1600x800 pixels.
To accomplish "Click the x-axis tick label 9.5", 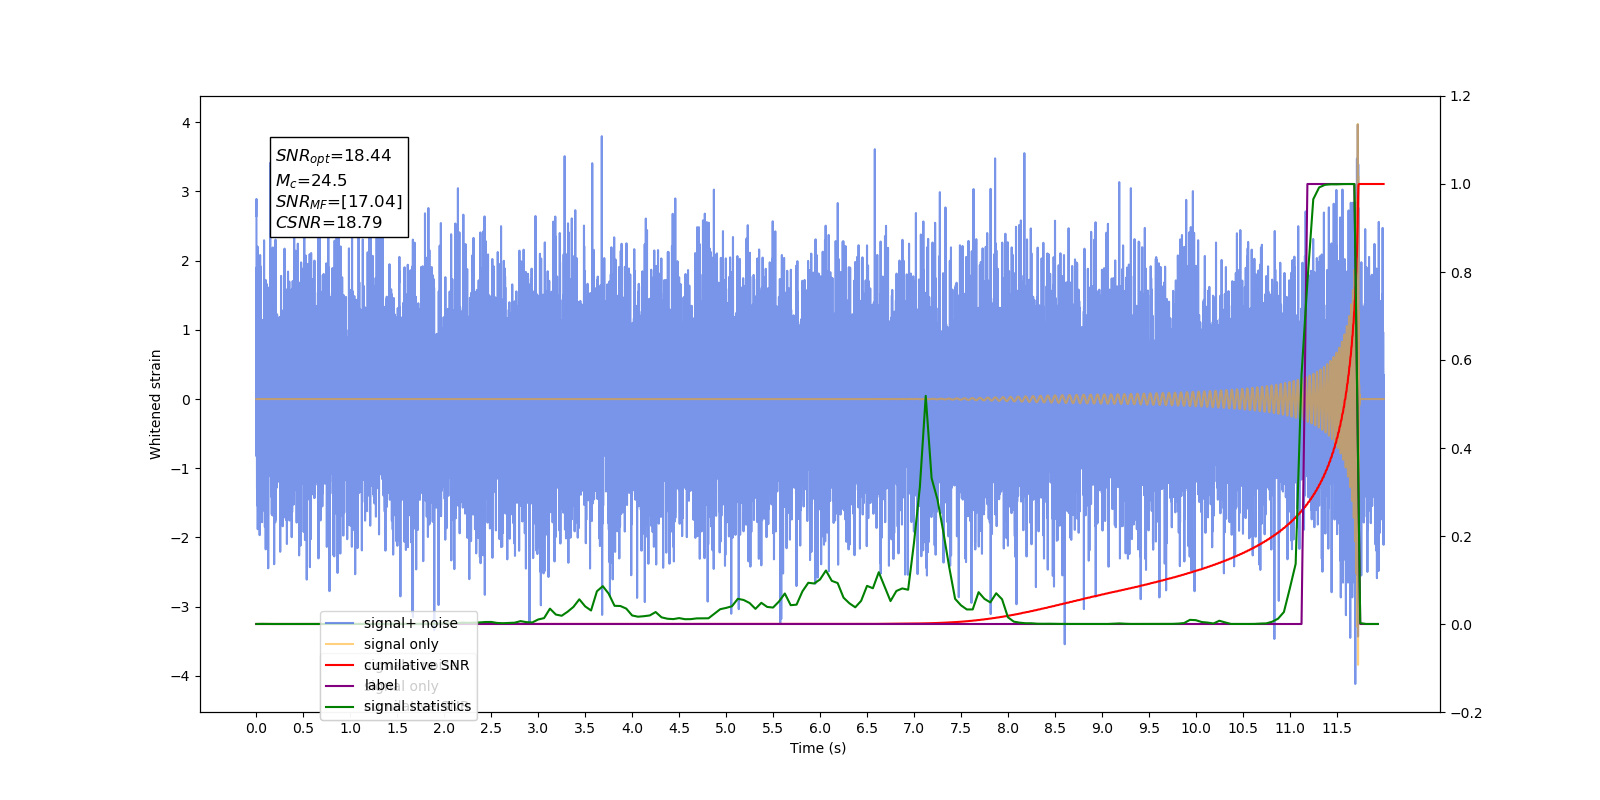I will pos(1149,728).
